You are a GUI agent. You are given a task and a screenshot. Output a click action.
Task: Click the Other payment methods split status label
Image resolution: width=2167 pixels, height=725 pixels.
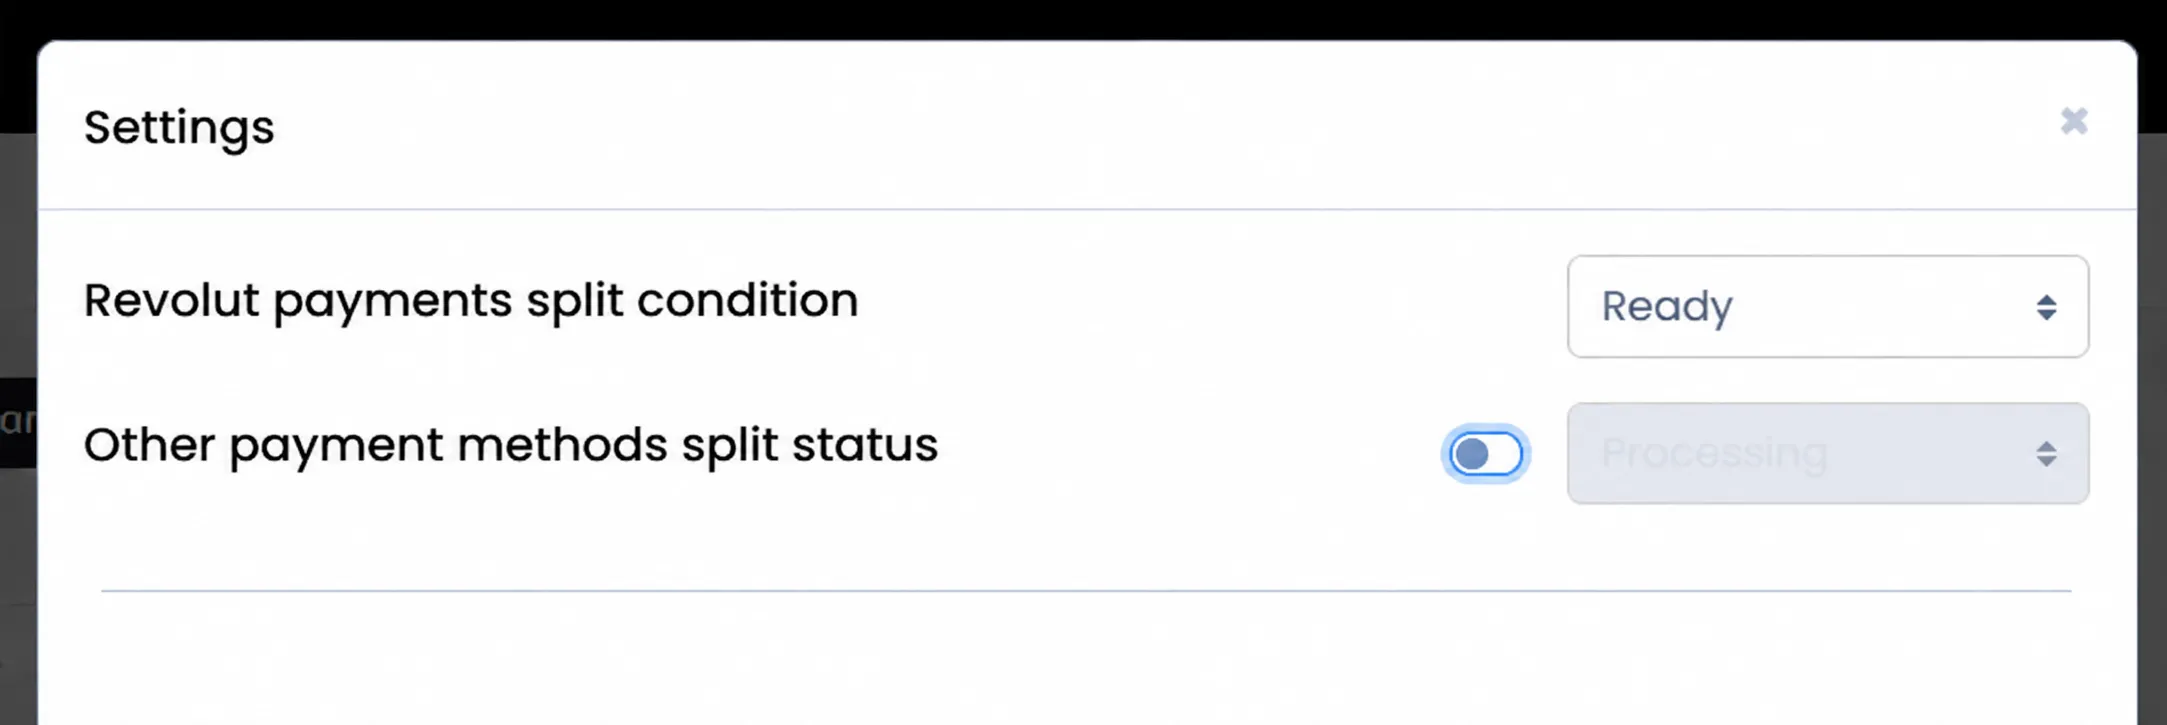pyautogui.click(x=511, y=445)
